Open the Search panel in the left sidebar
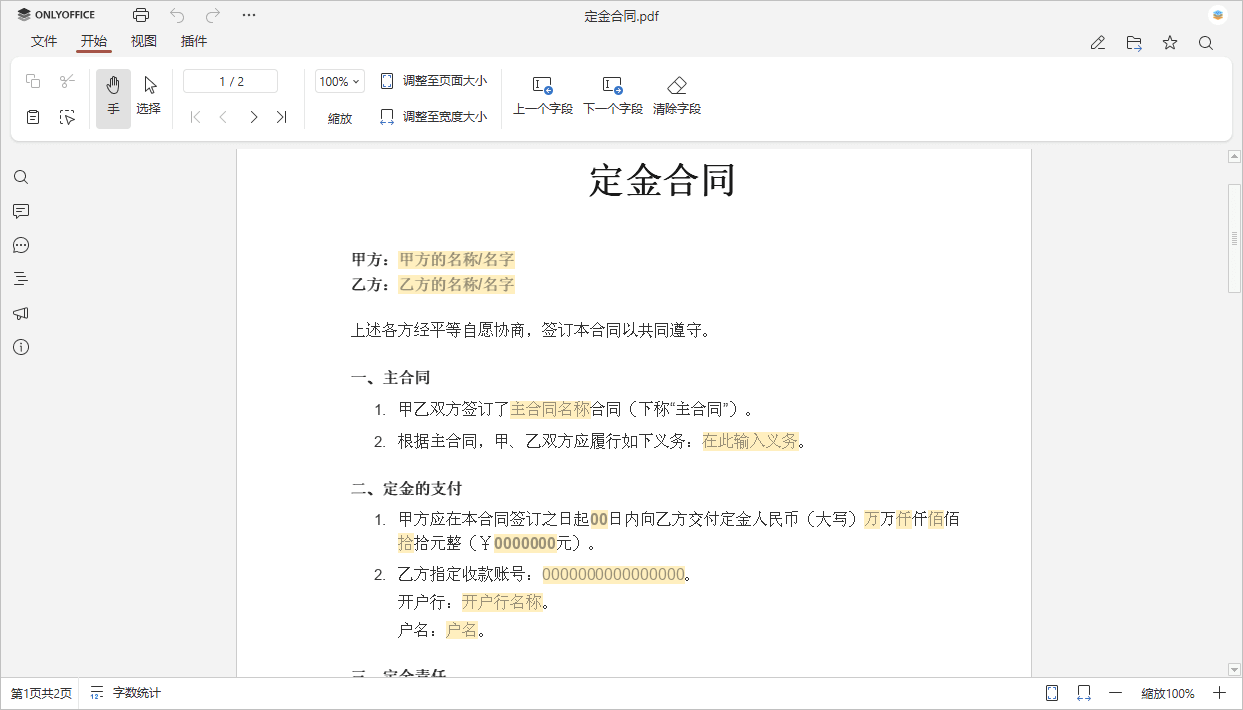Image resolution: width=1243 pixels, height=710 pixels. 20,177
